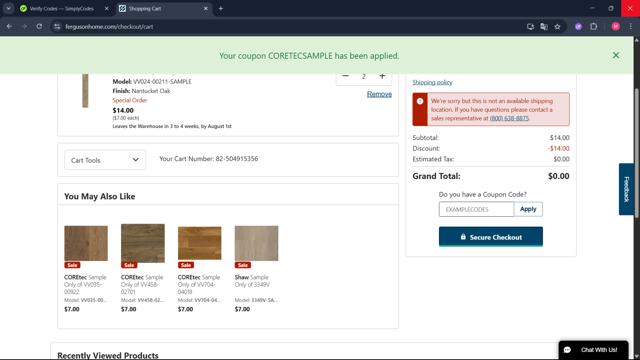Click Shaw Sample Only of 3349V title
Image resolution: width=640 pixels, height=360 pixels.
coord(252,281)
